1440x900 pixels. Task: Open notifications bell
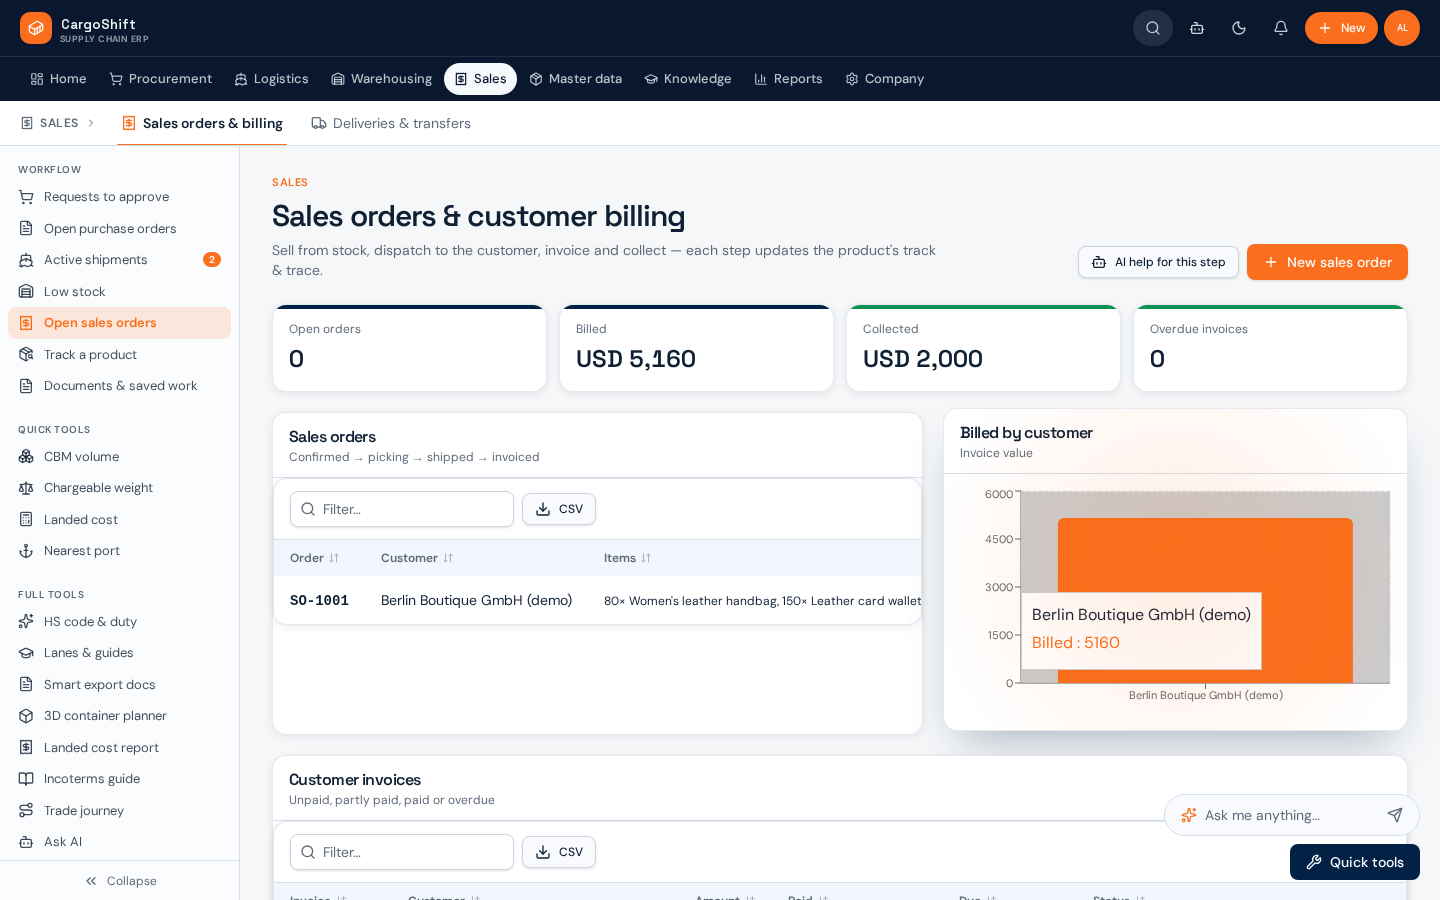pyautogui.click(x=1281, y=28)
